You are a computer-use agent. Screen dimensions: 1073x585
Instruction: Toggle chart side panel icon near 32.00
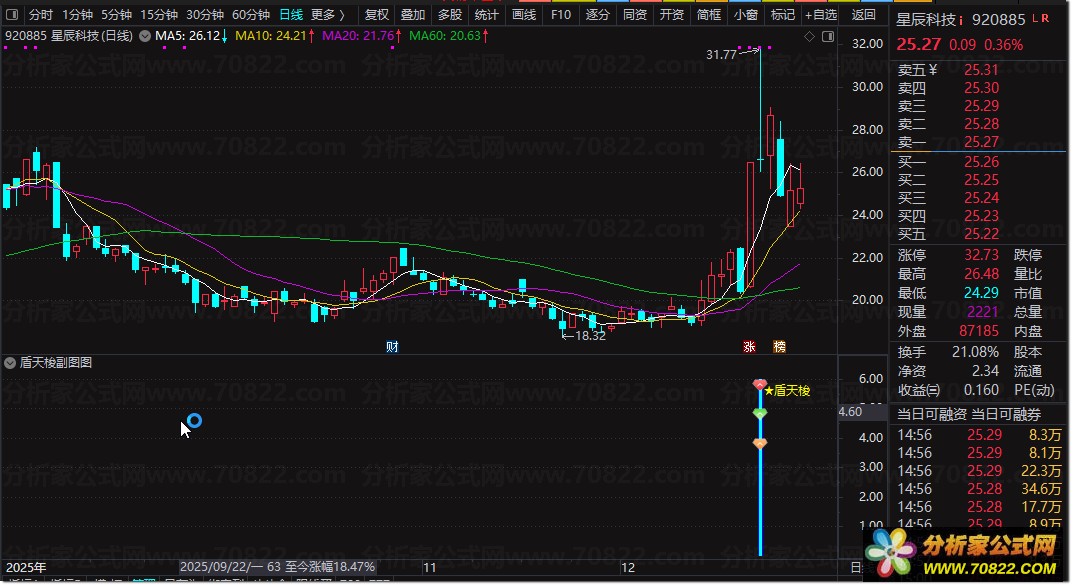tap(828, 36)
